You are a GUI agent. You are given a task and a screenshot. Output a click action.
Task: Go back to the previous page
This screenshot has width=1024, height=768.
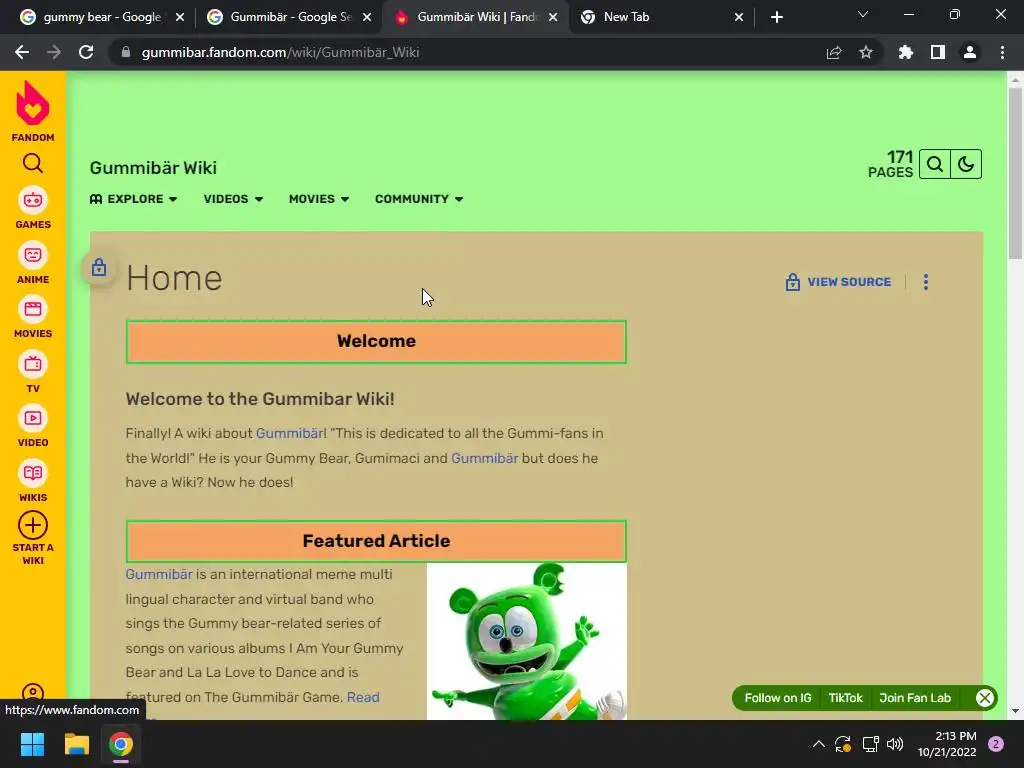pyautogui.click(x=22, y=52)
